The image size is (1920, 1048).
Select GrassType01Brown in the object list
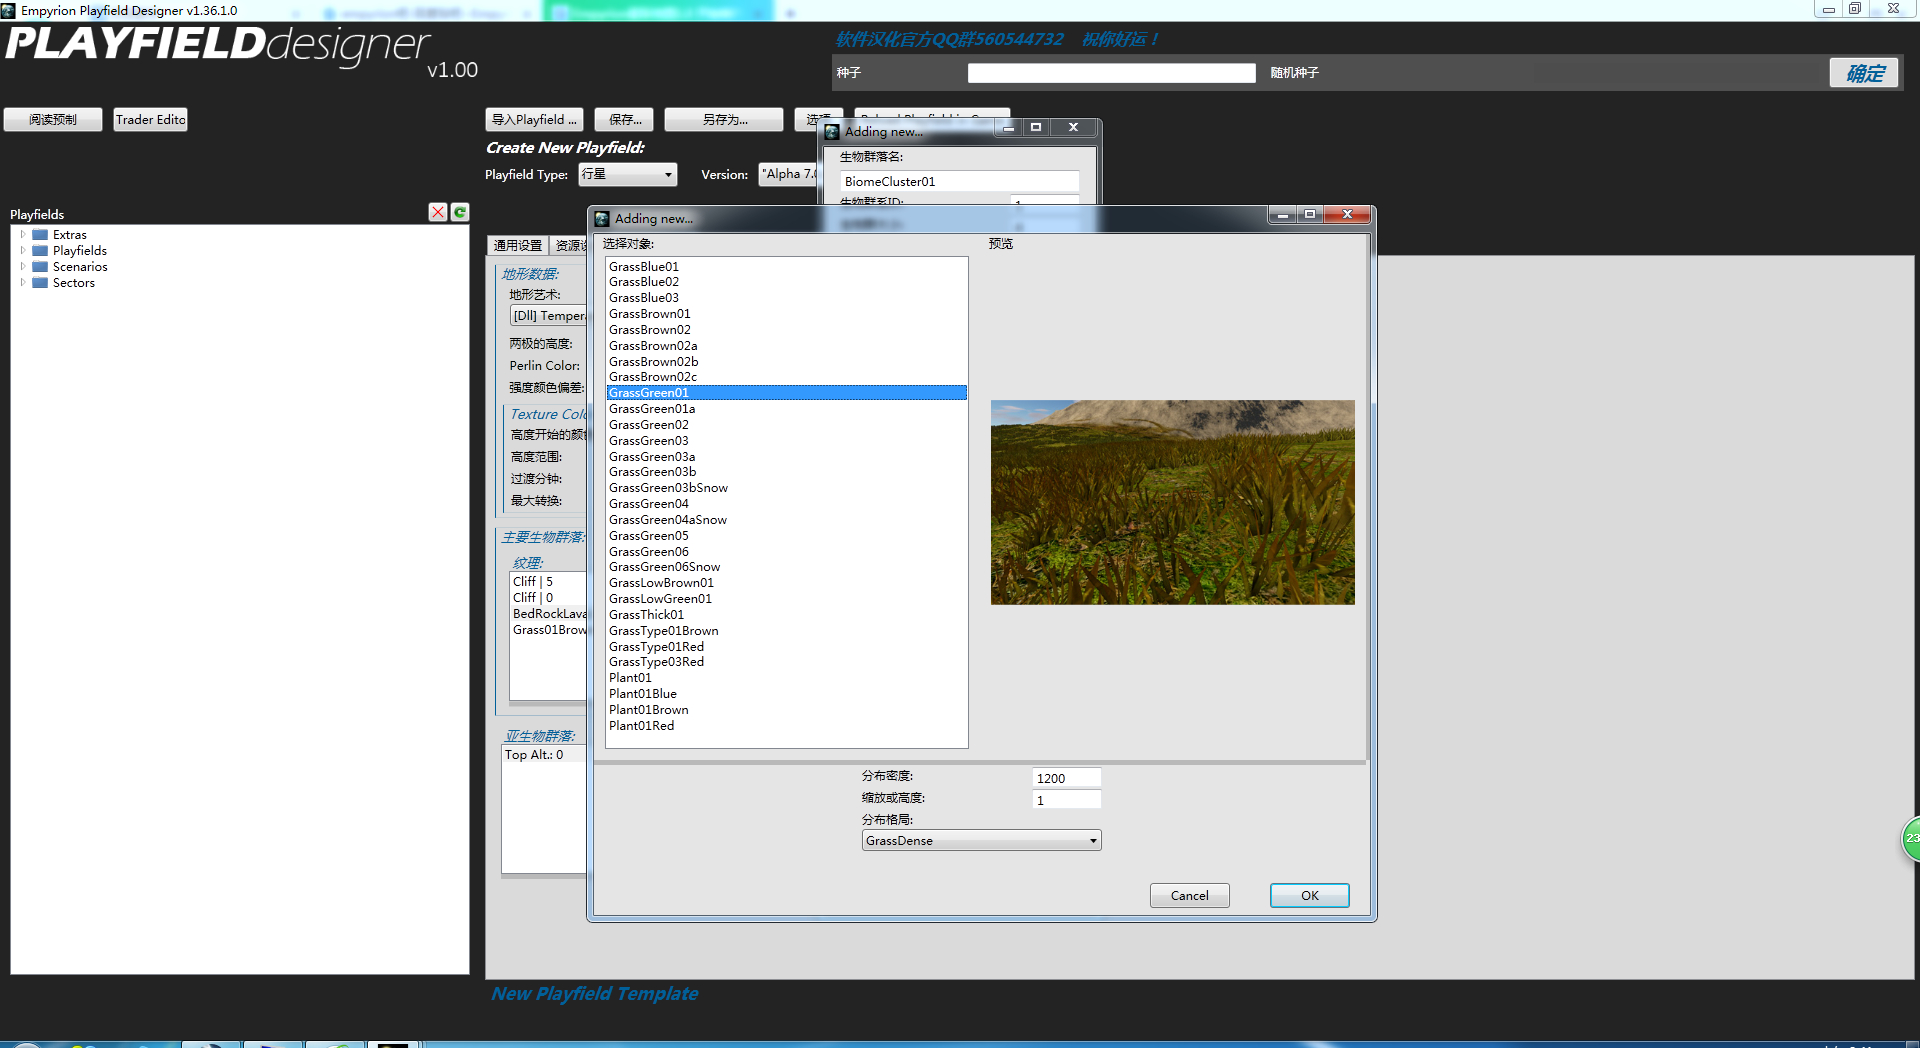click(786, 631)
